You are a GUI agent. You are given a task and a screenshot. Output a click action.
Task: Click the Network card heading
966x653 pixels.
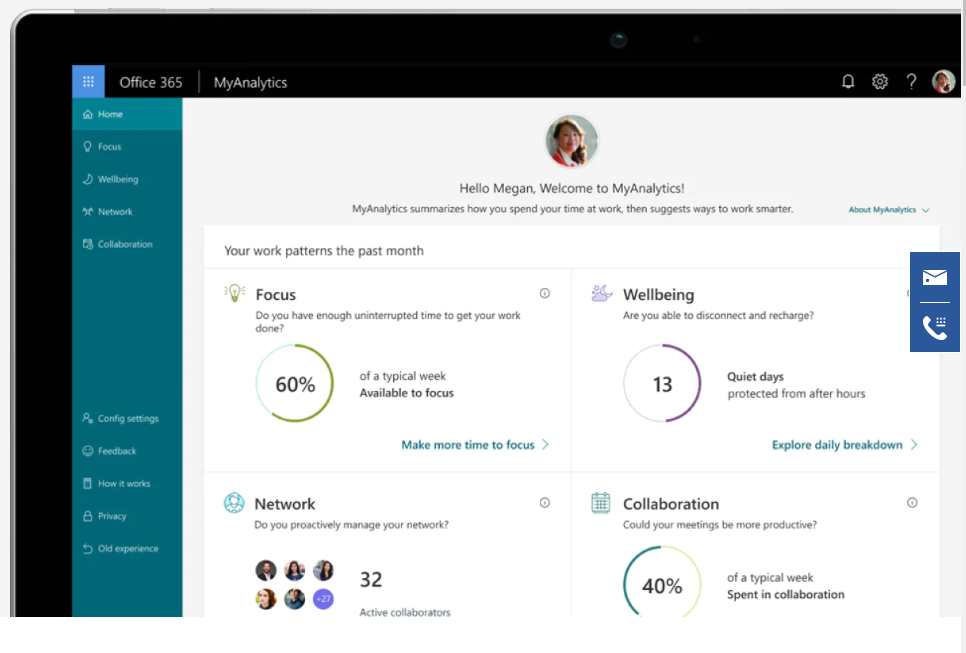[285, 504]
